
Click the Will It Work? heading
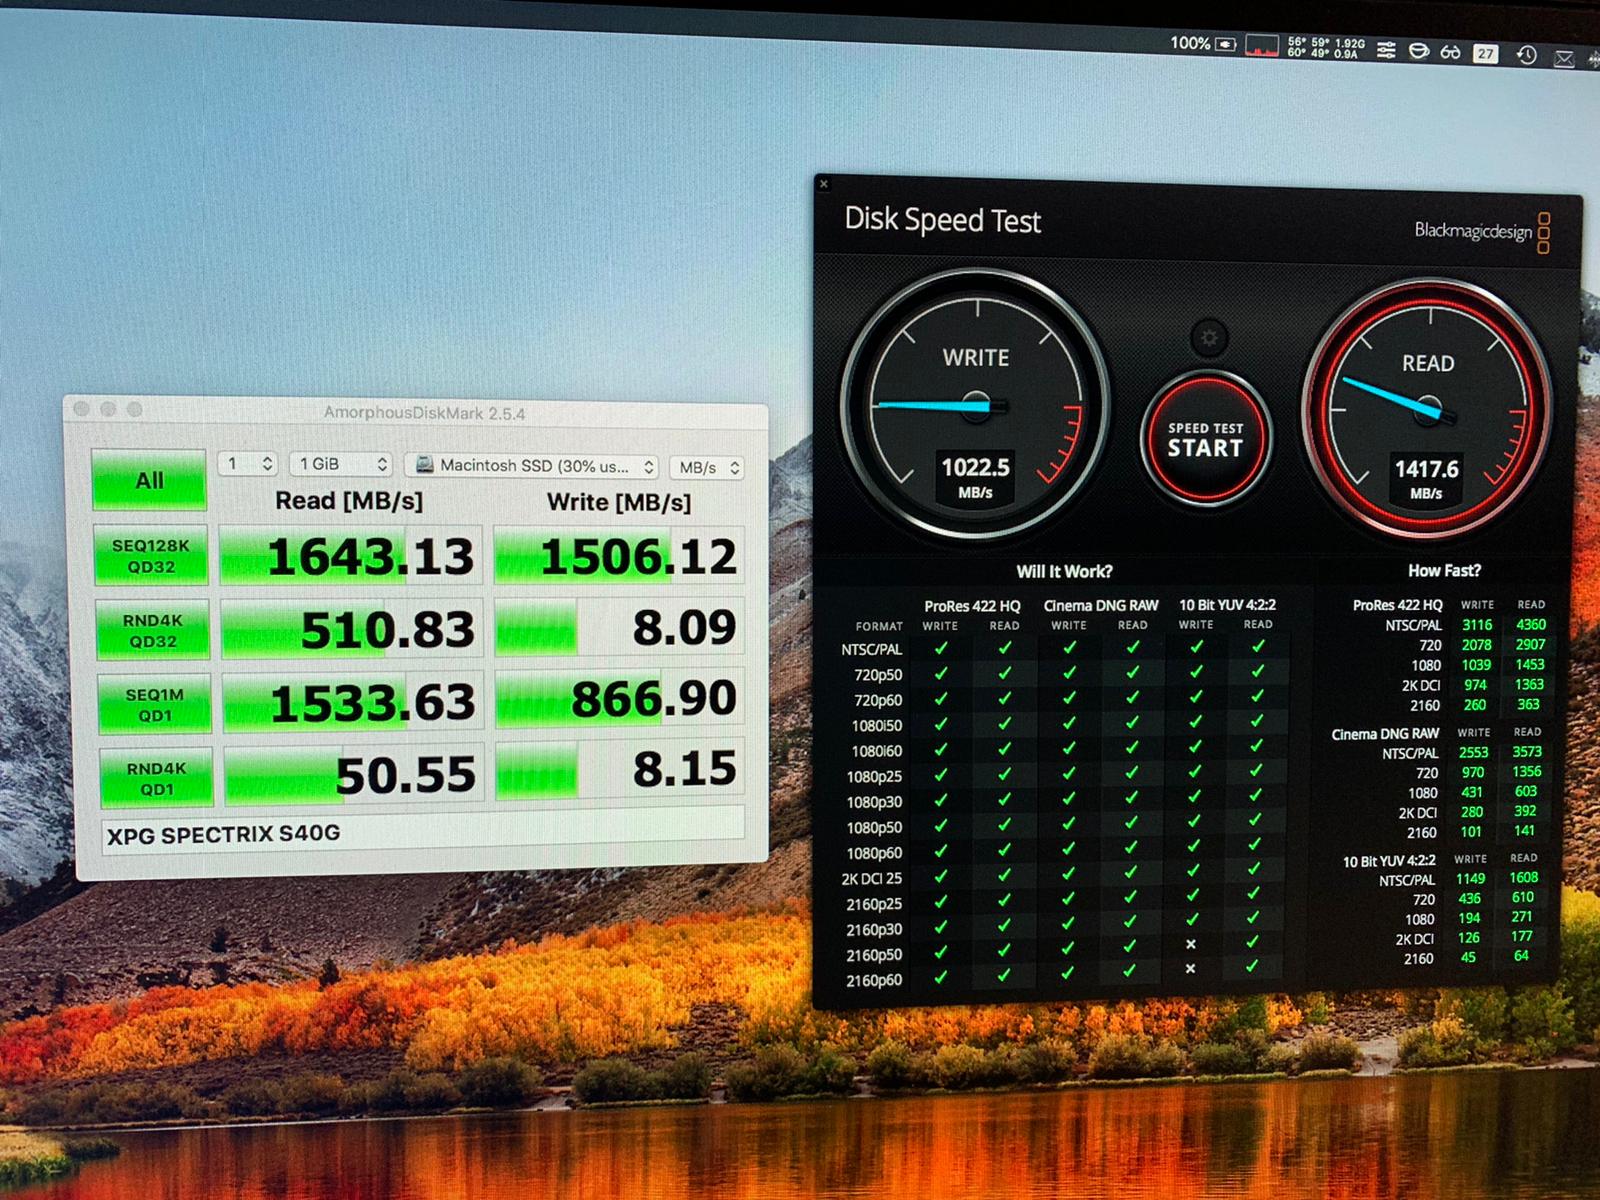coord(1064,571)
